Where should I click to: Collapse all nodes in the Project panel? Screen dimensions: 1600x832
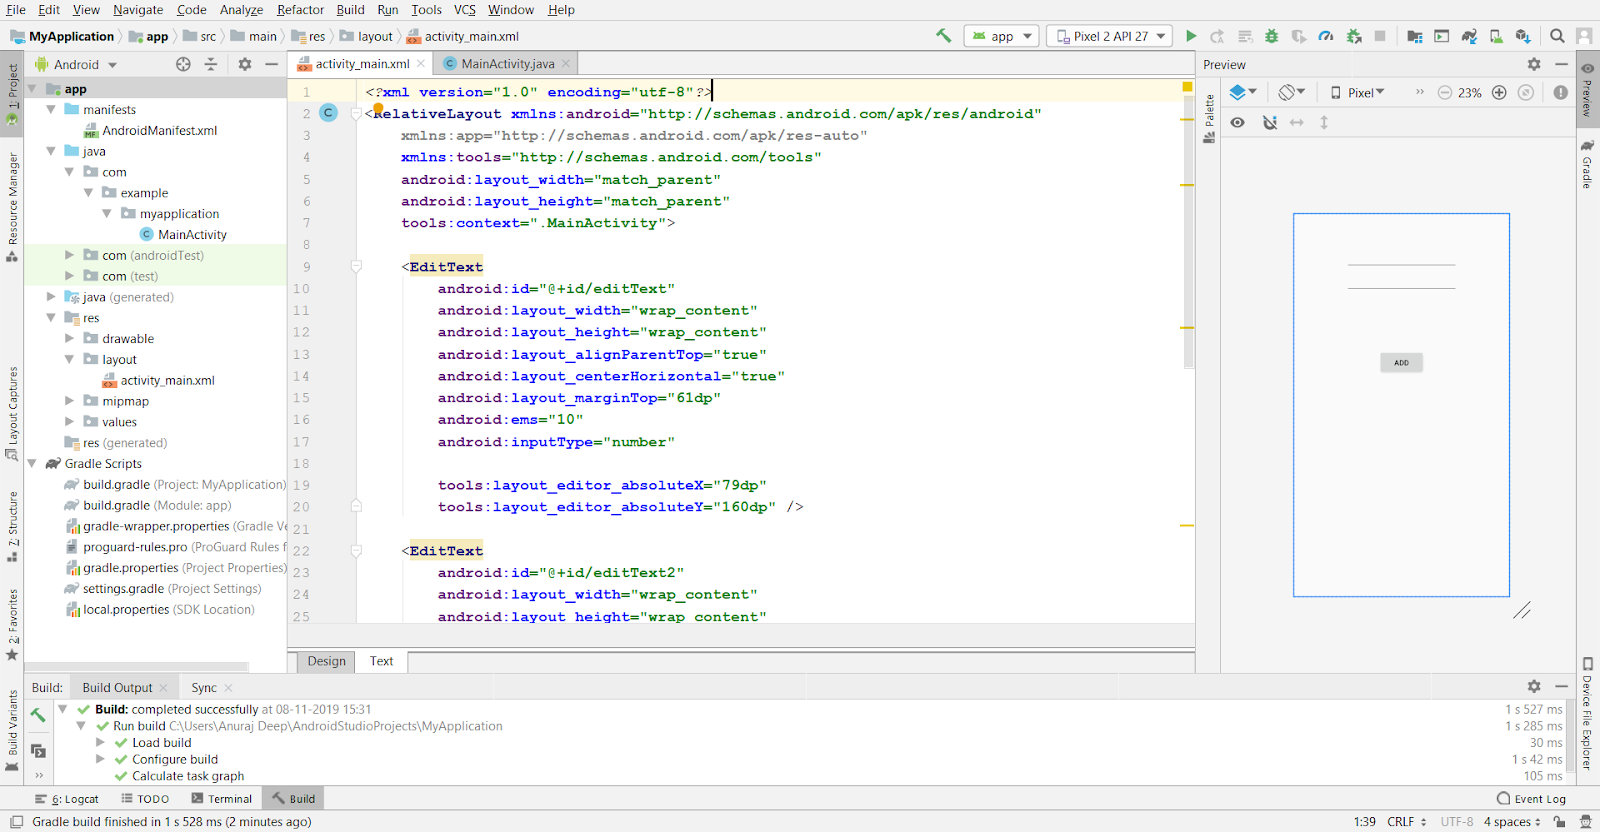tap(211, 64)
